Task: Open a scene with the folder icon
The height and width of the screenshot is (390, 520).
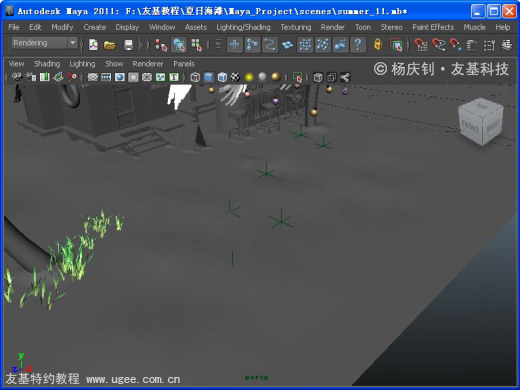Action: click(x=110, y=45)
